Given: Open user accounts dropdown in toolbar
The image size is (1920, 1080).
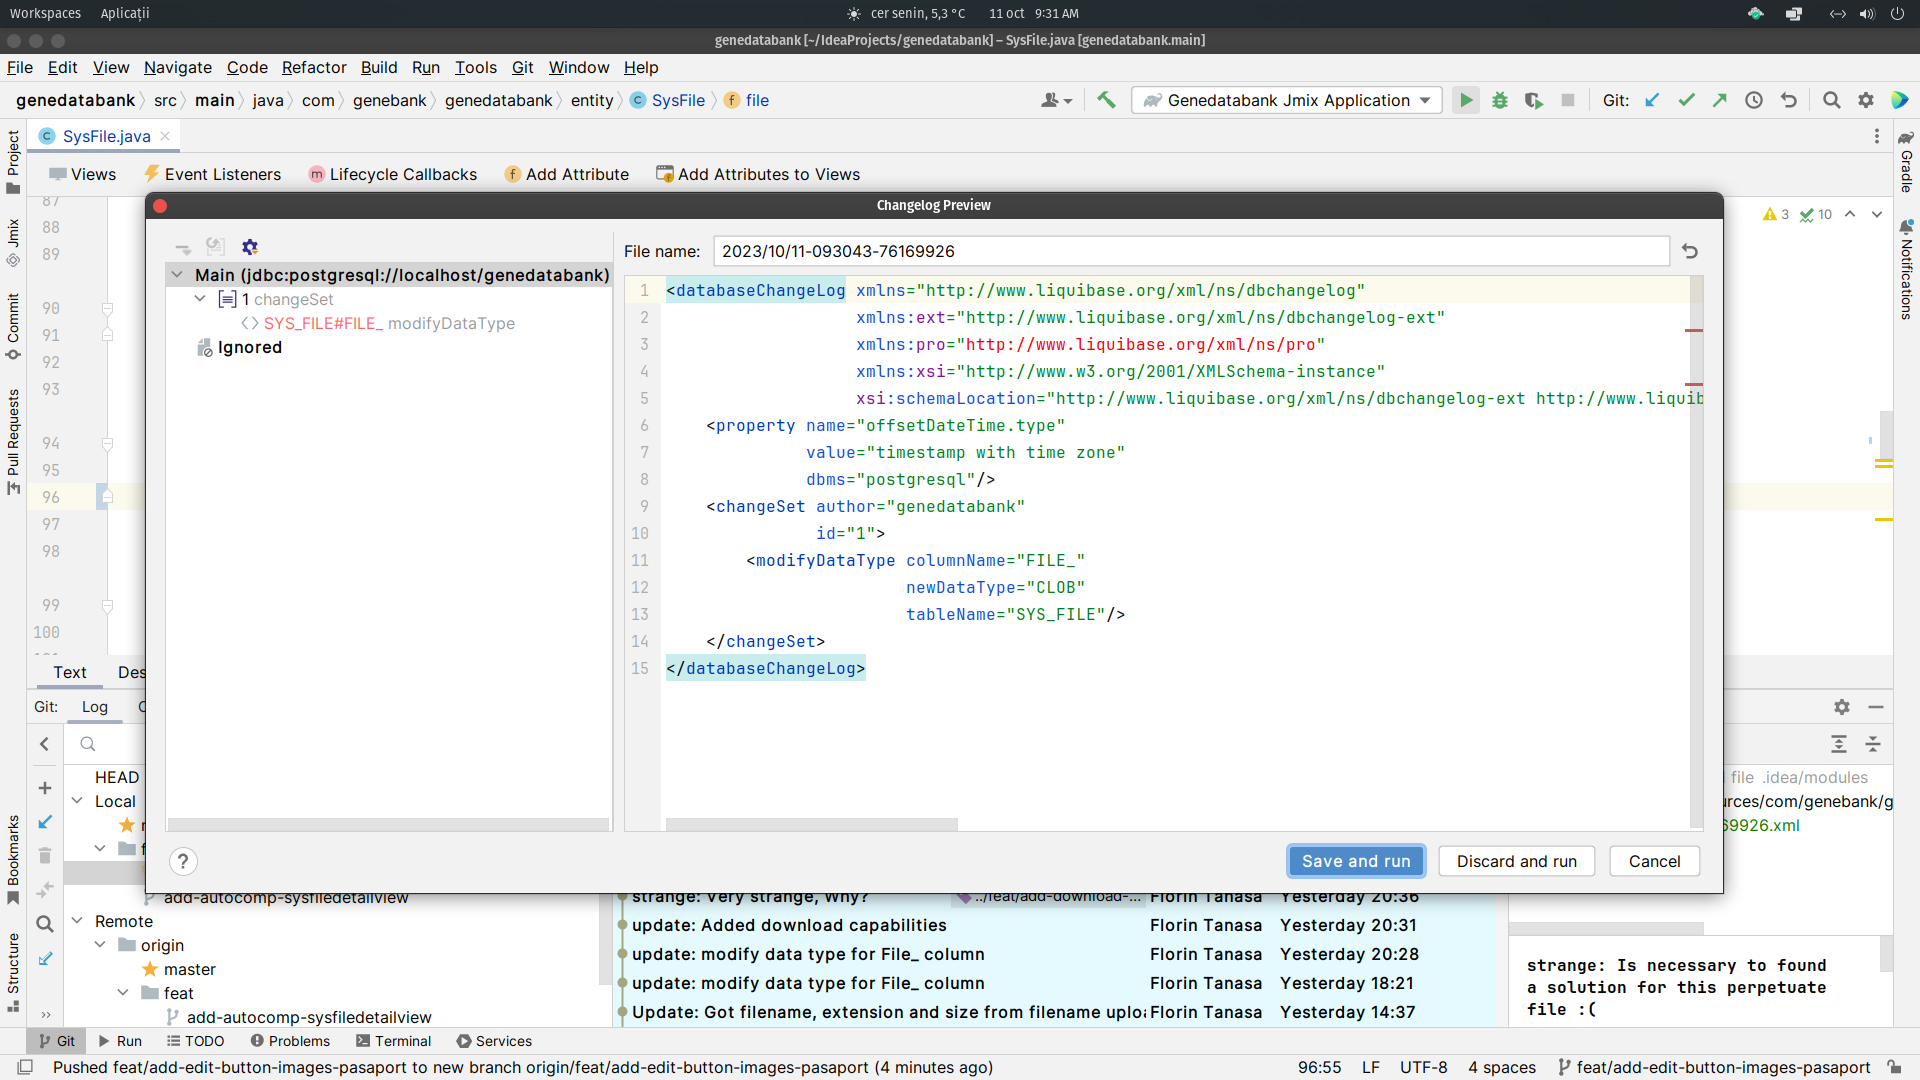Looking at the screenshot, I should [1056, 100].
